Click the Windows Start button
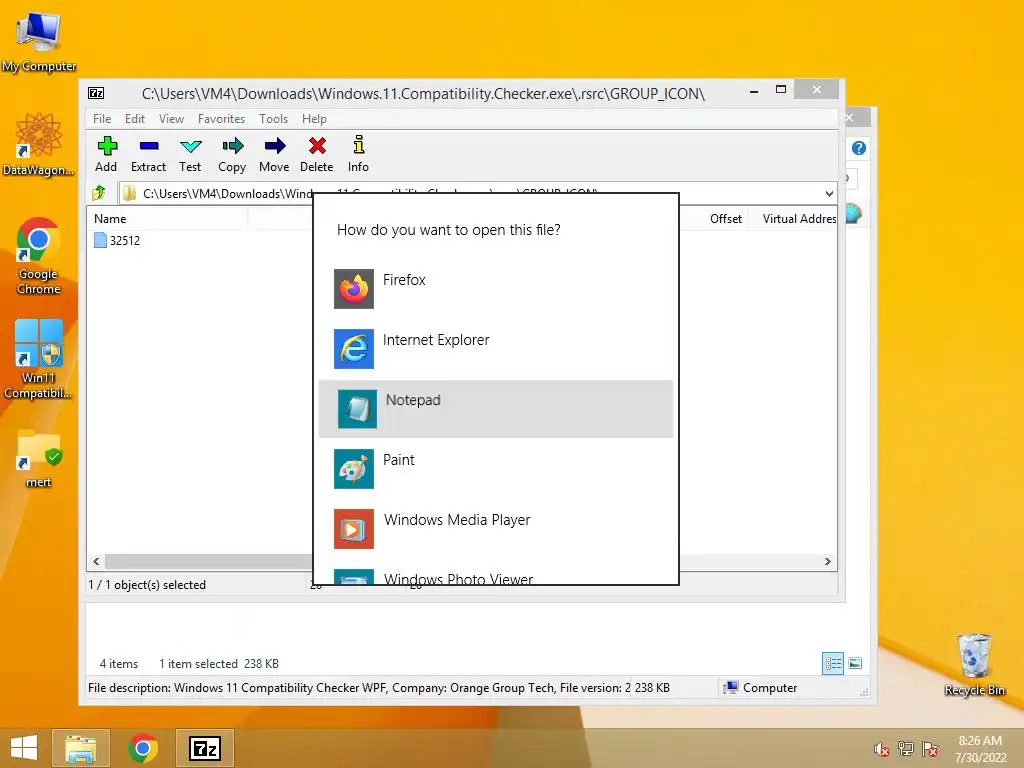 pos(24,748)
